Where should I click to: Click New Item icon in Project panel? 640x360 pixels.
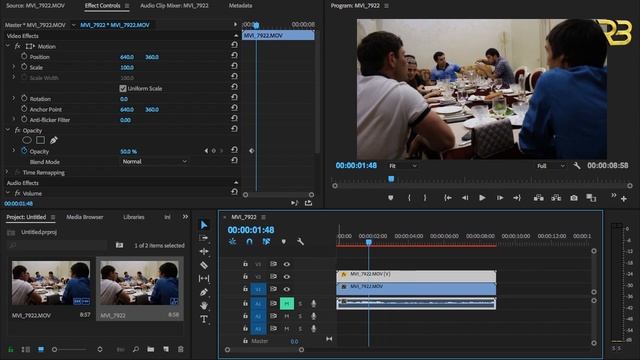point(166,349)
